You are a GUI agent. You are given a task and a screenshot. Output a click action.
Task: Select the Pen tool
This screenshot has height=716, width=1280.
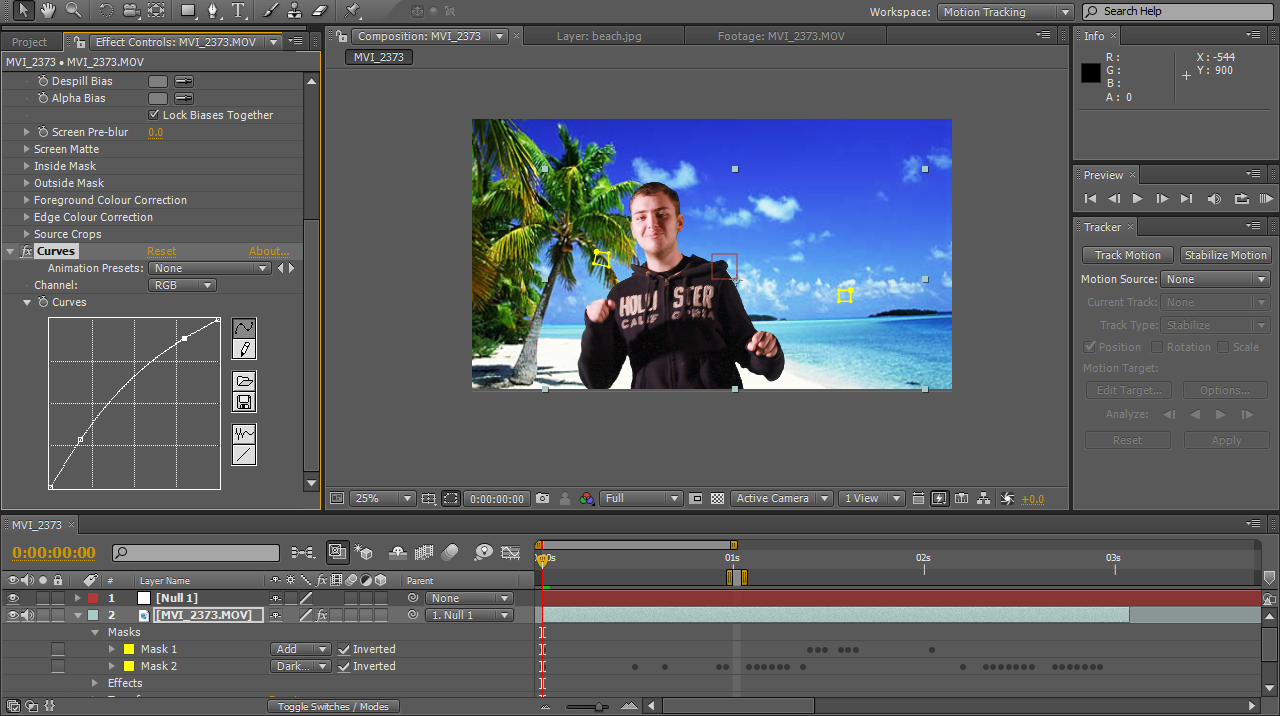pos(214,12)
